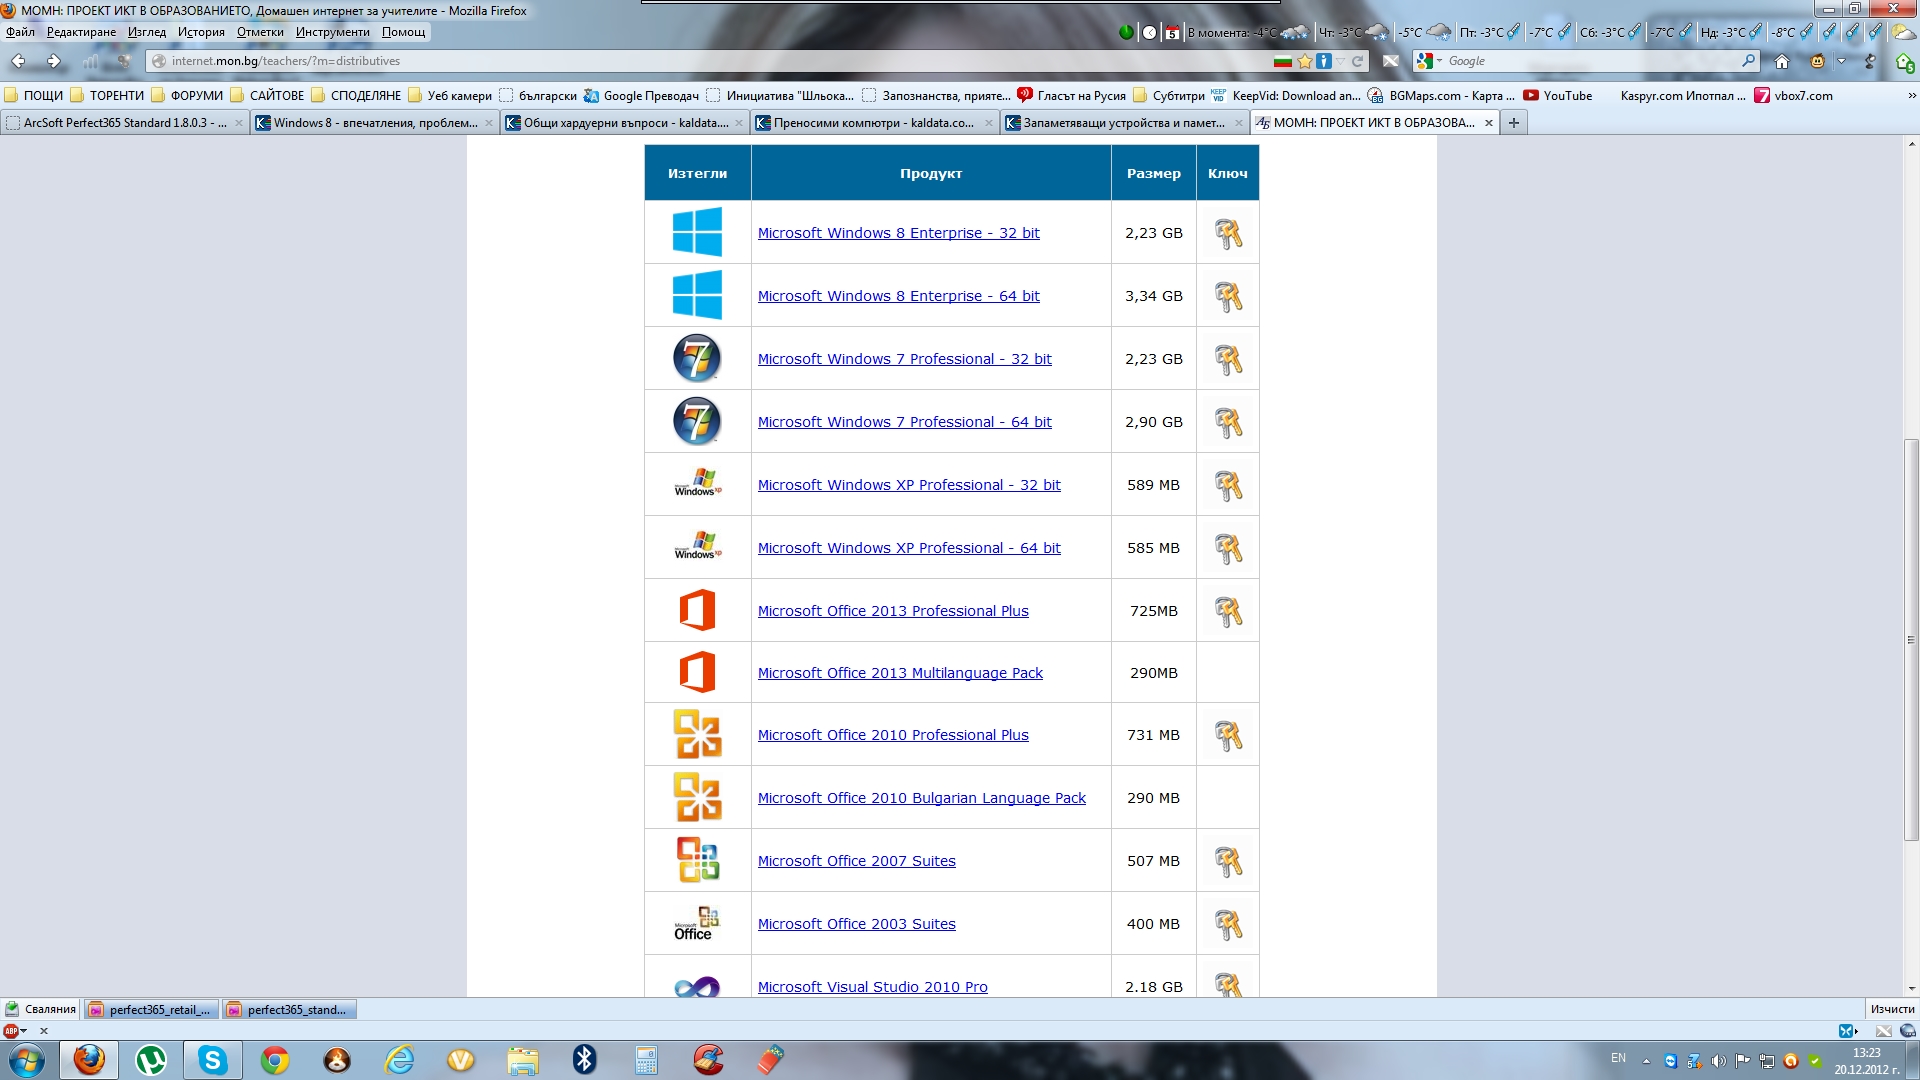Image resolution: width=1920 pixels, height=1080 pixels.
Task: Open the История menu
Action: tap(201, 32)
